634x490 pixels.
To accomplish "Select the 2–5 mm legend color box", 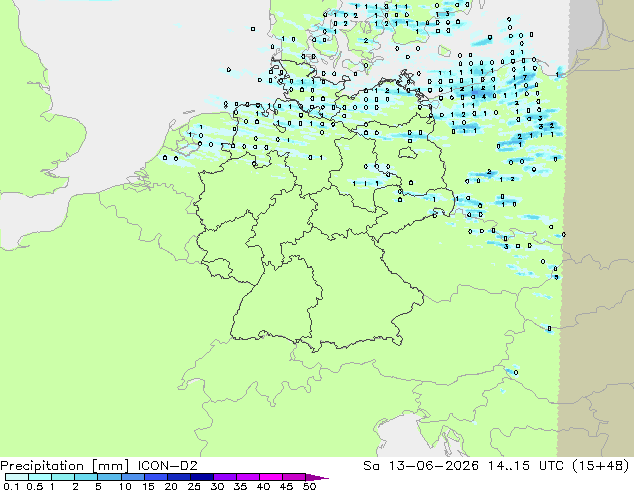I will (x=86, y=477).
